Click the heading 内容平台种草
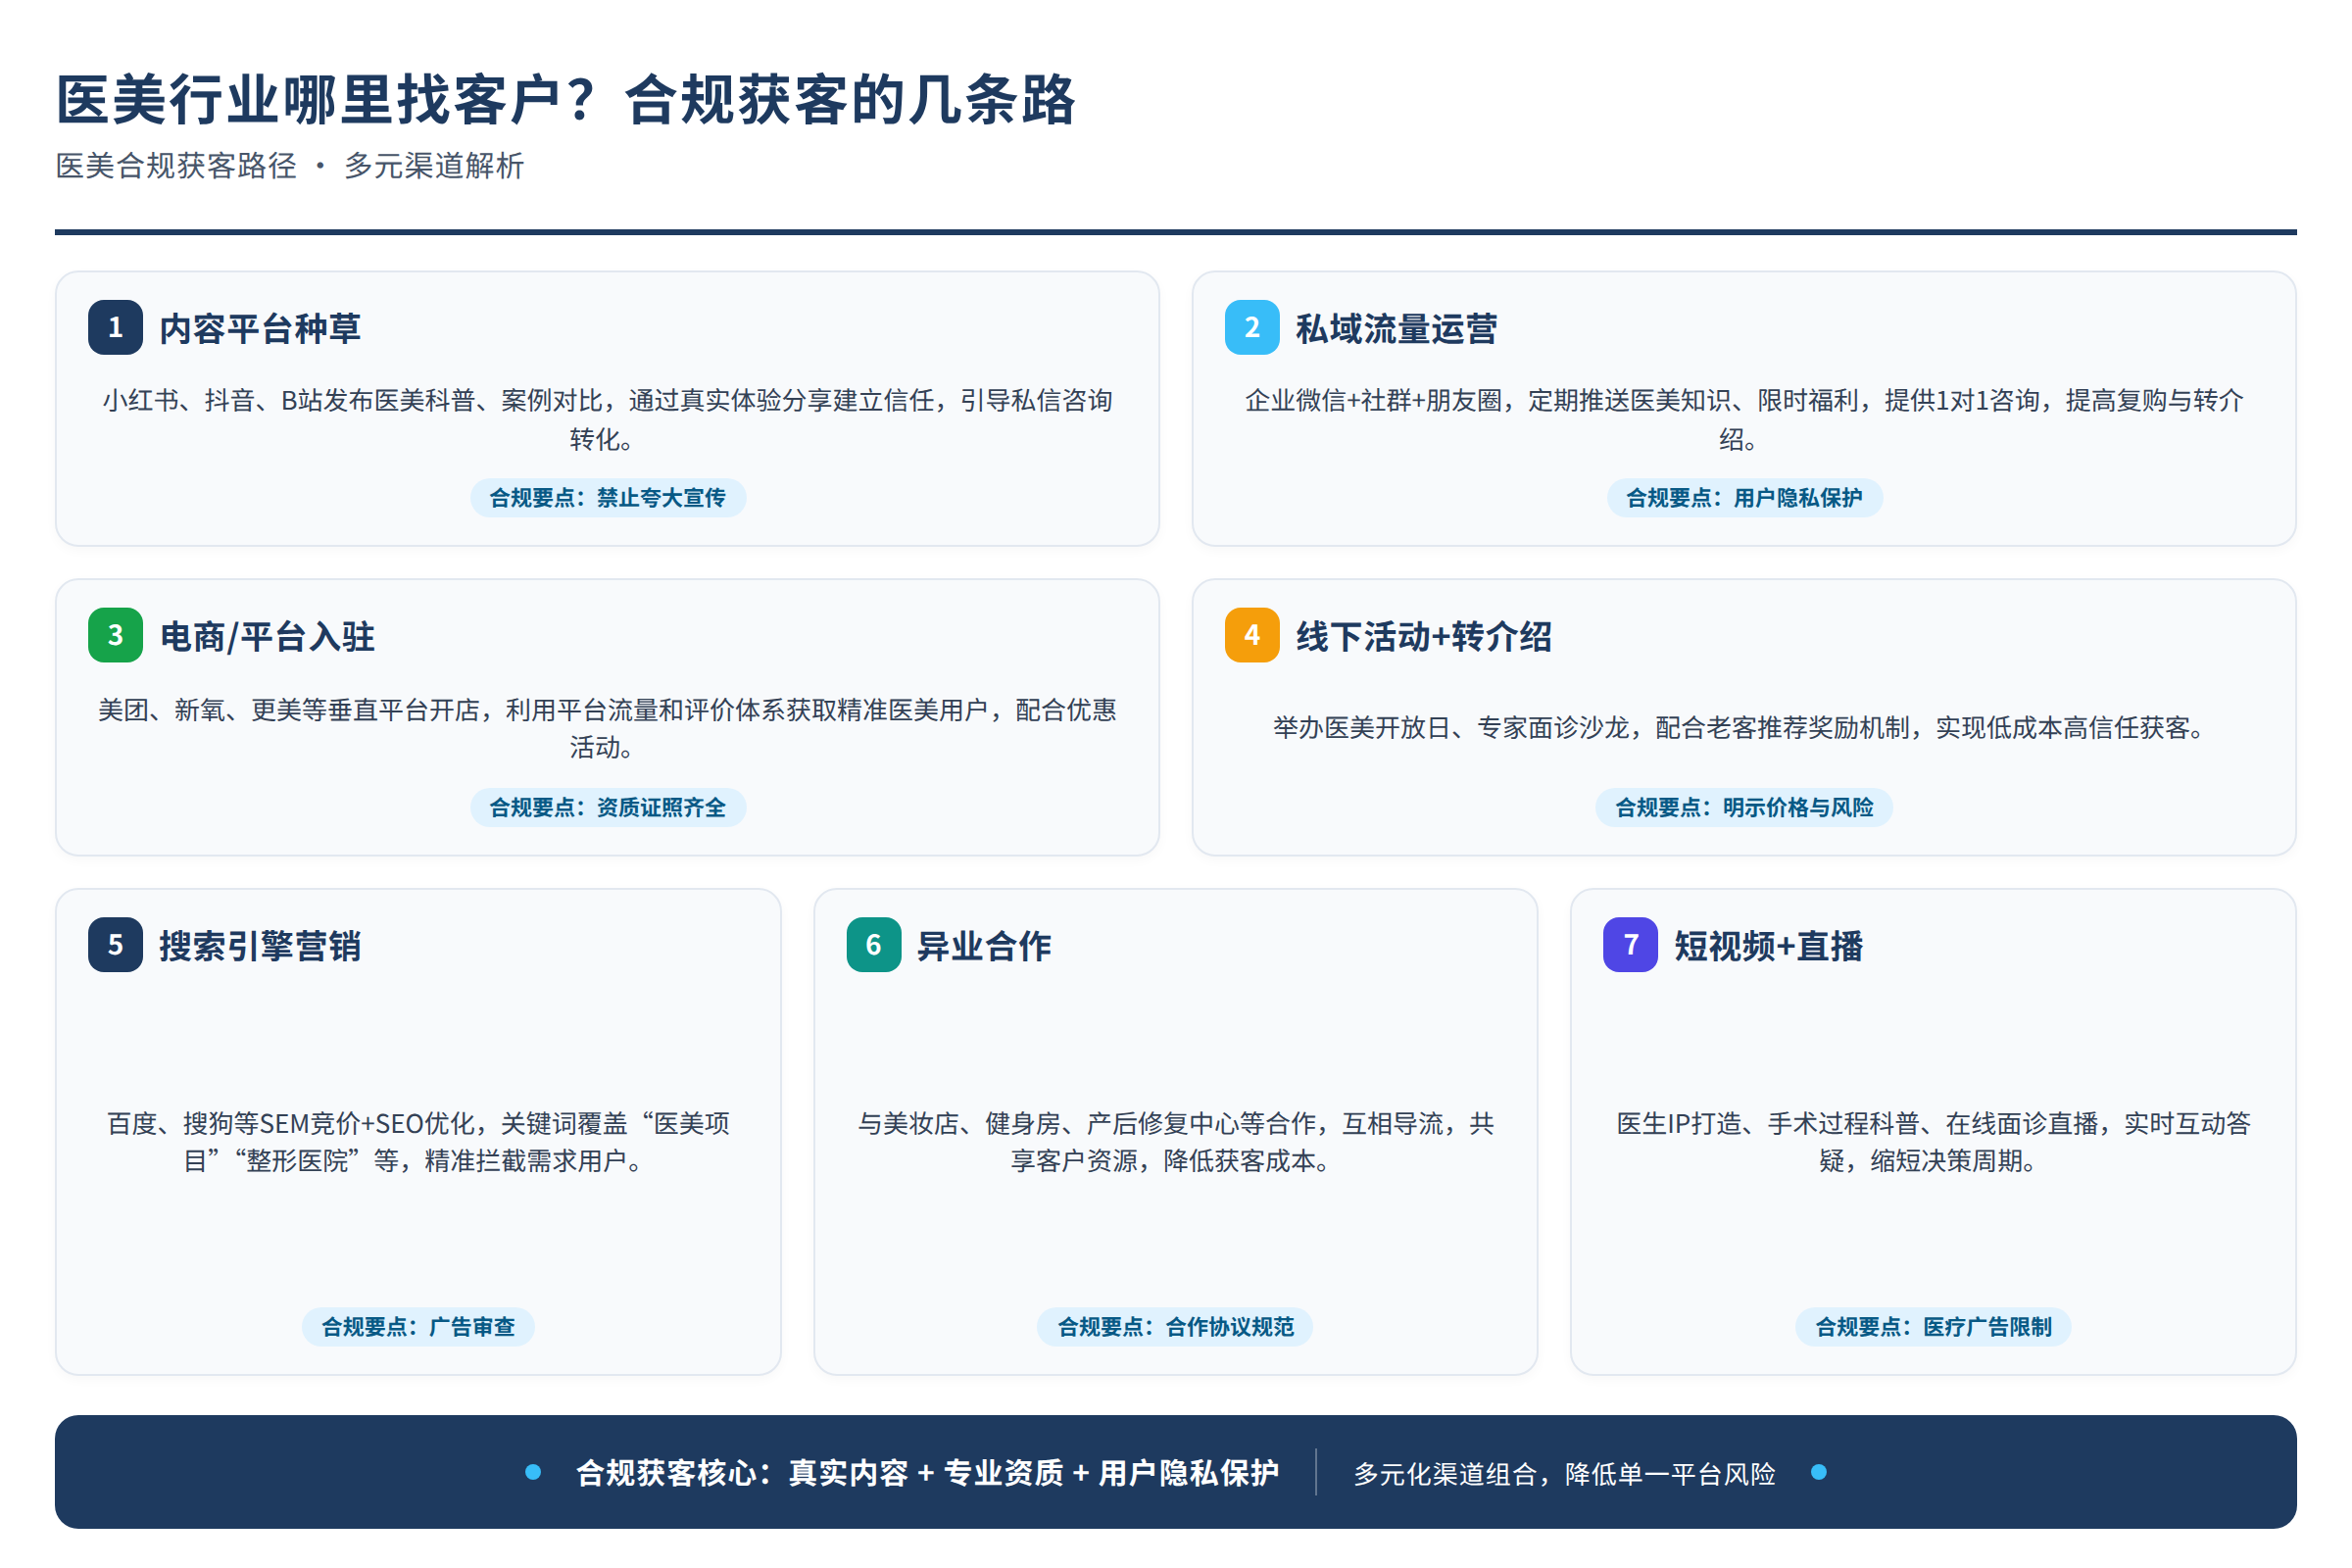 (260, 328)
